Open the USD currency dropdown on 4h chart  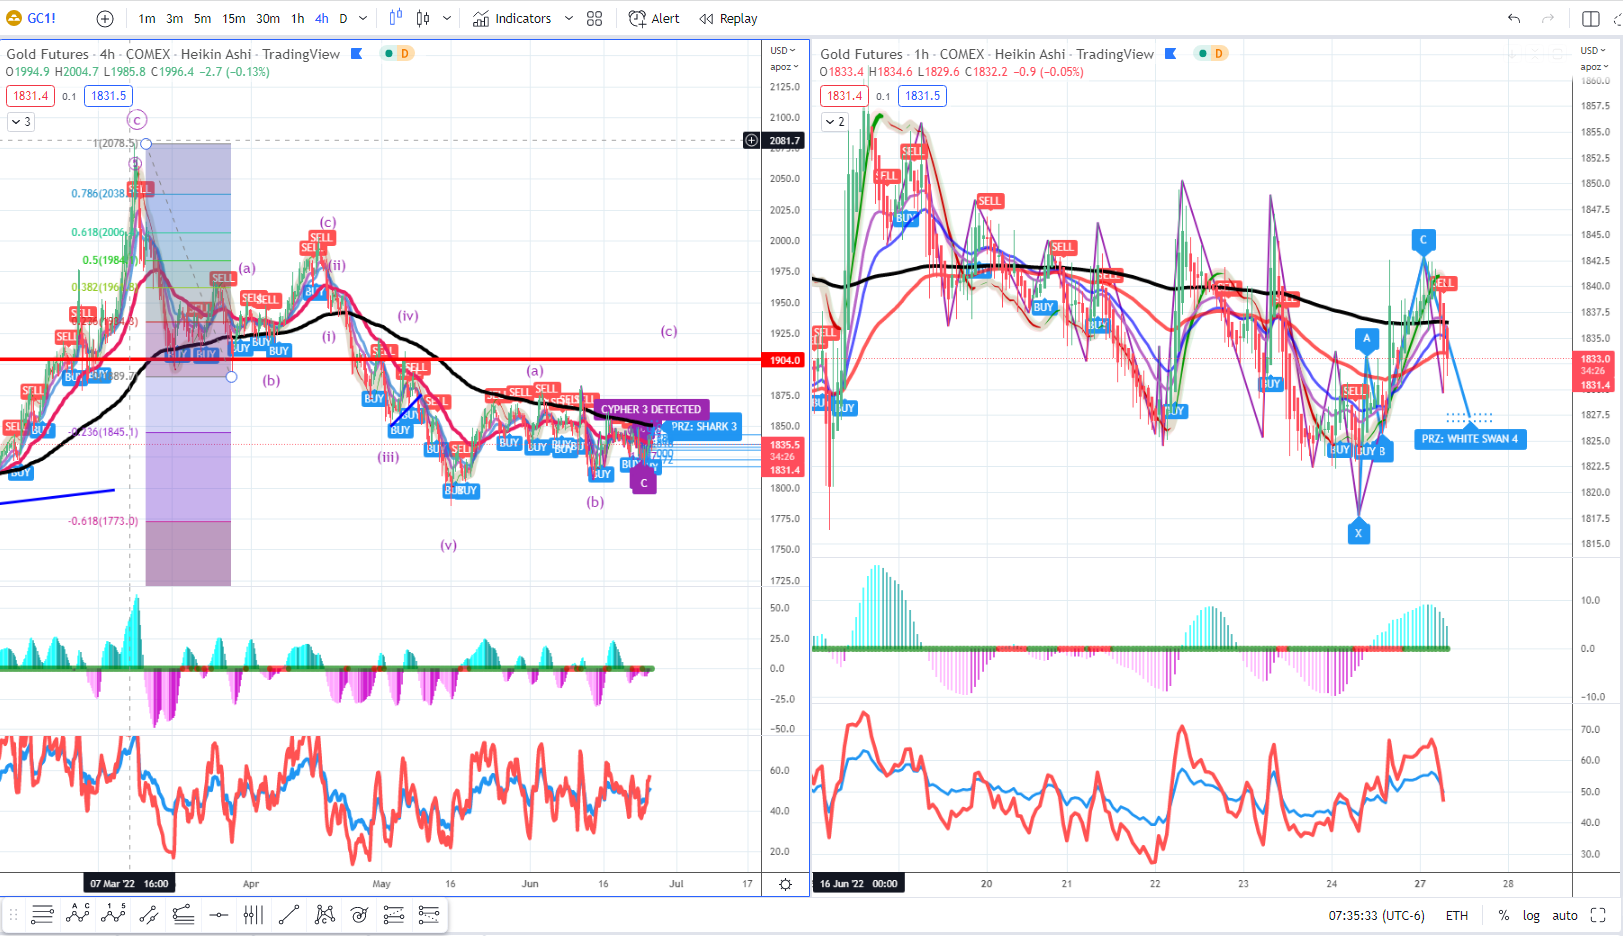783,50
